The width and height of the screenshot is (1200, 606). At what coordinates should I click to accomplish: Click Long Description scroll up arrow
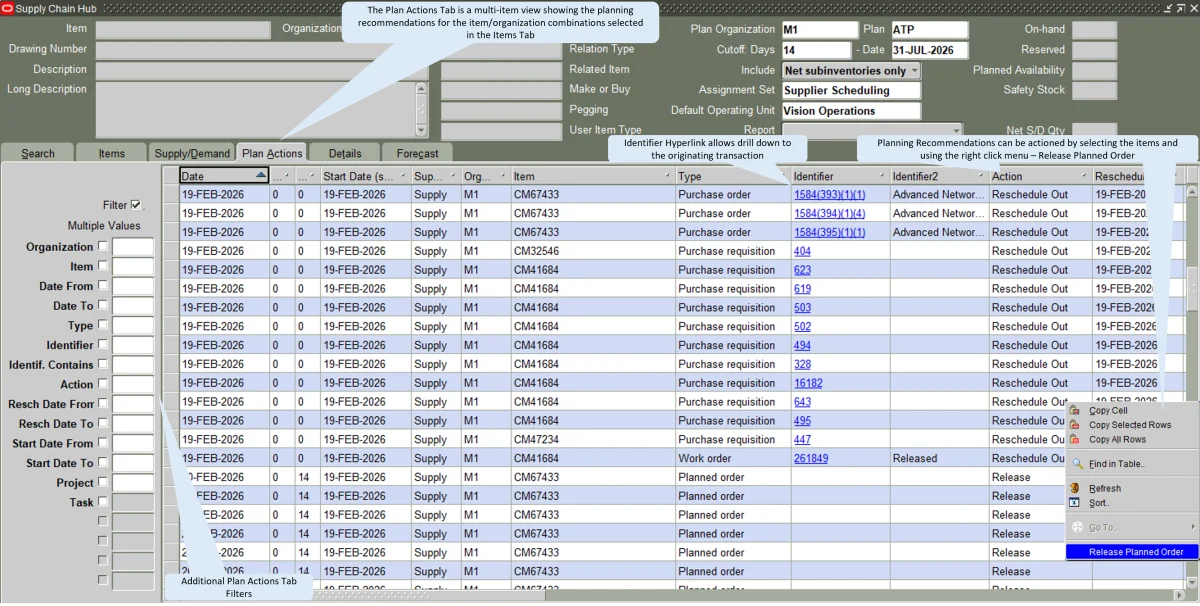point(420,88)
